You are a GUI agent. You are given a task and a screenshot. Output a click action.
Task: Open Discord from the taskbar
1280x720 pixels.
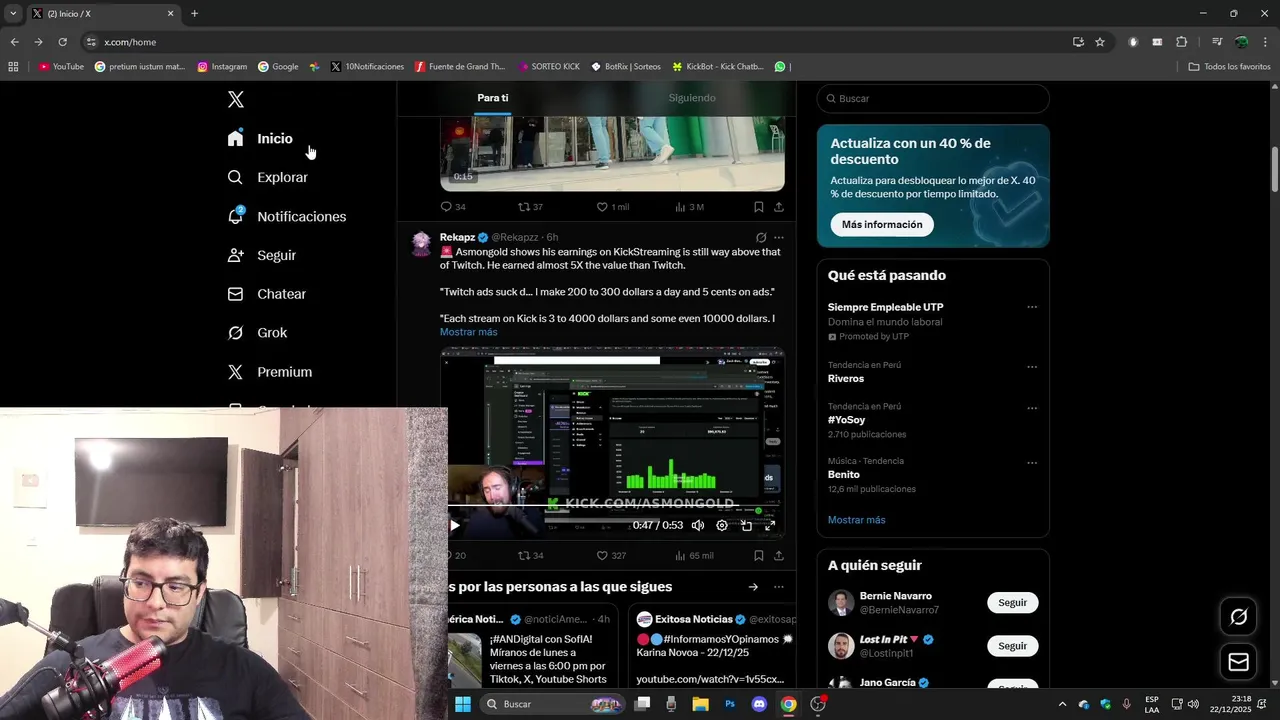pos(759,704)
